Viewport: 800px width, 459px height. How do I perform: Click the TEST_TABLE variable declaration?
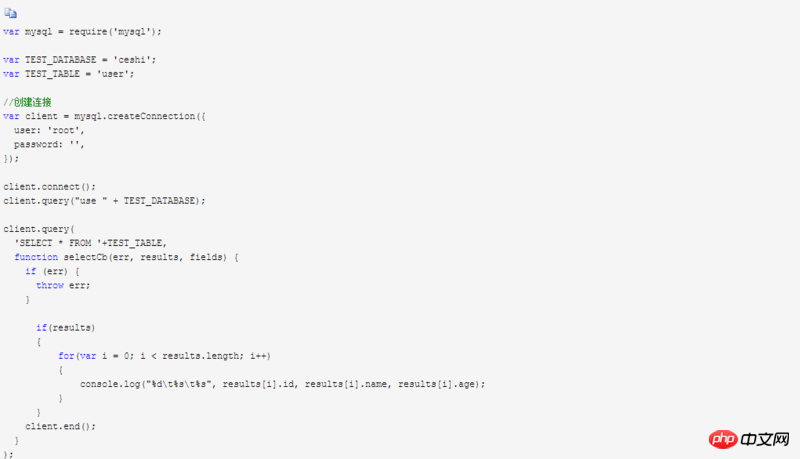coord(68,74)
